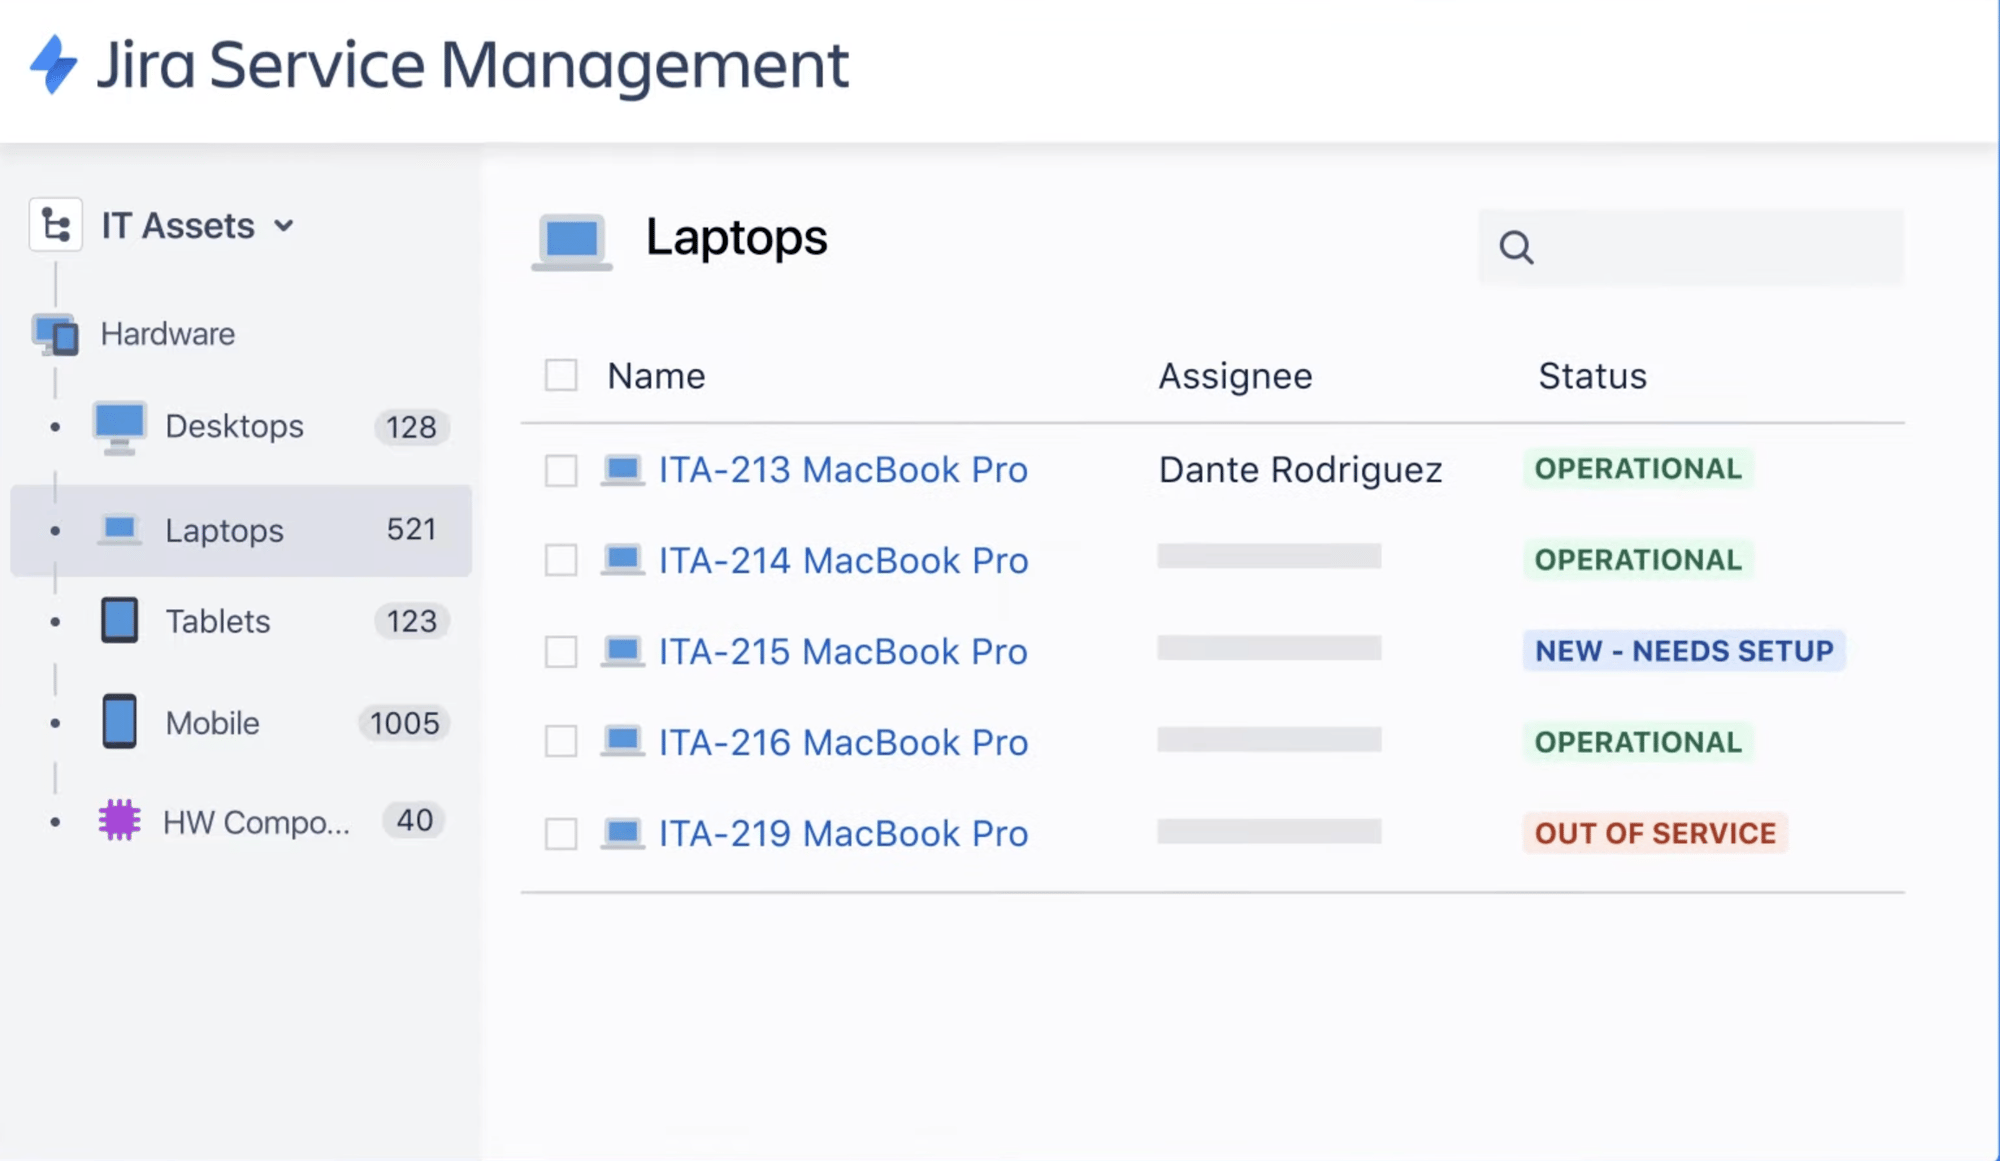Click the large Laptops header icon
The width and height of the screenshot is (2000, 1161).
(x=571, y=243)
